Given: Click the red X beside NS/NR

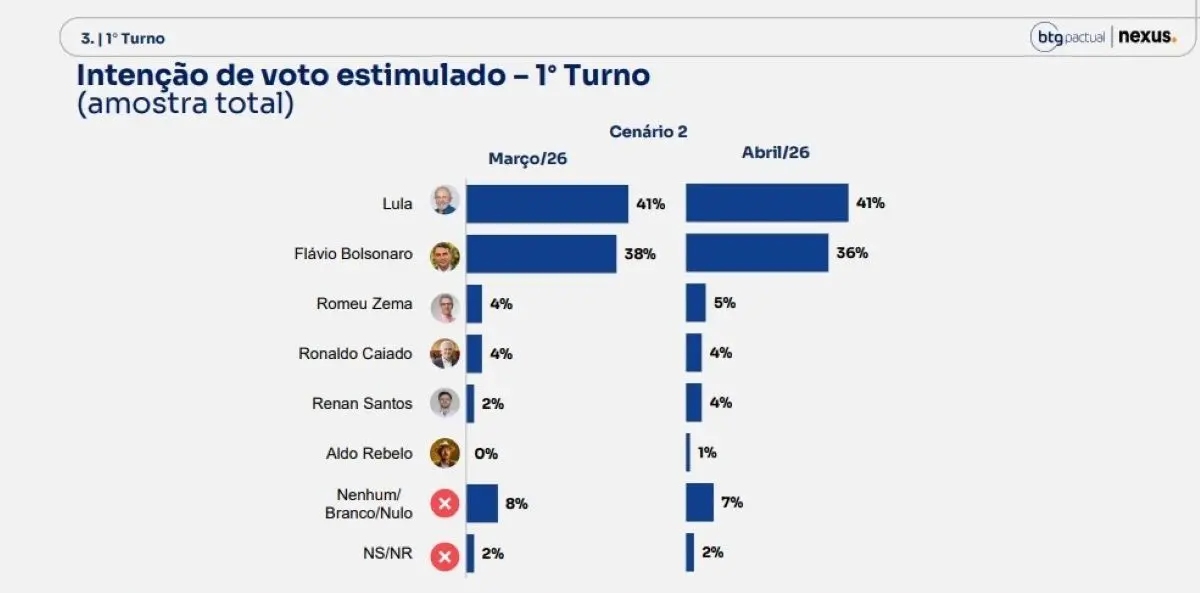Looking at the screenshot, I should 445,556.
